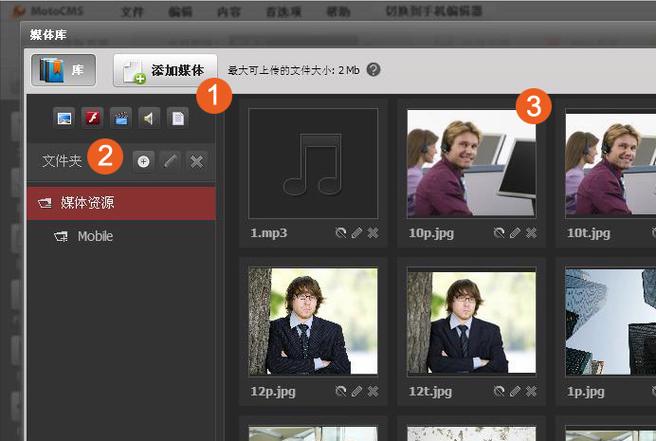The width and height of the screenshot is (656, 441).
Task: Replace file icon for 1.mp3
Action: click(x=341, y=233)
